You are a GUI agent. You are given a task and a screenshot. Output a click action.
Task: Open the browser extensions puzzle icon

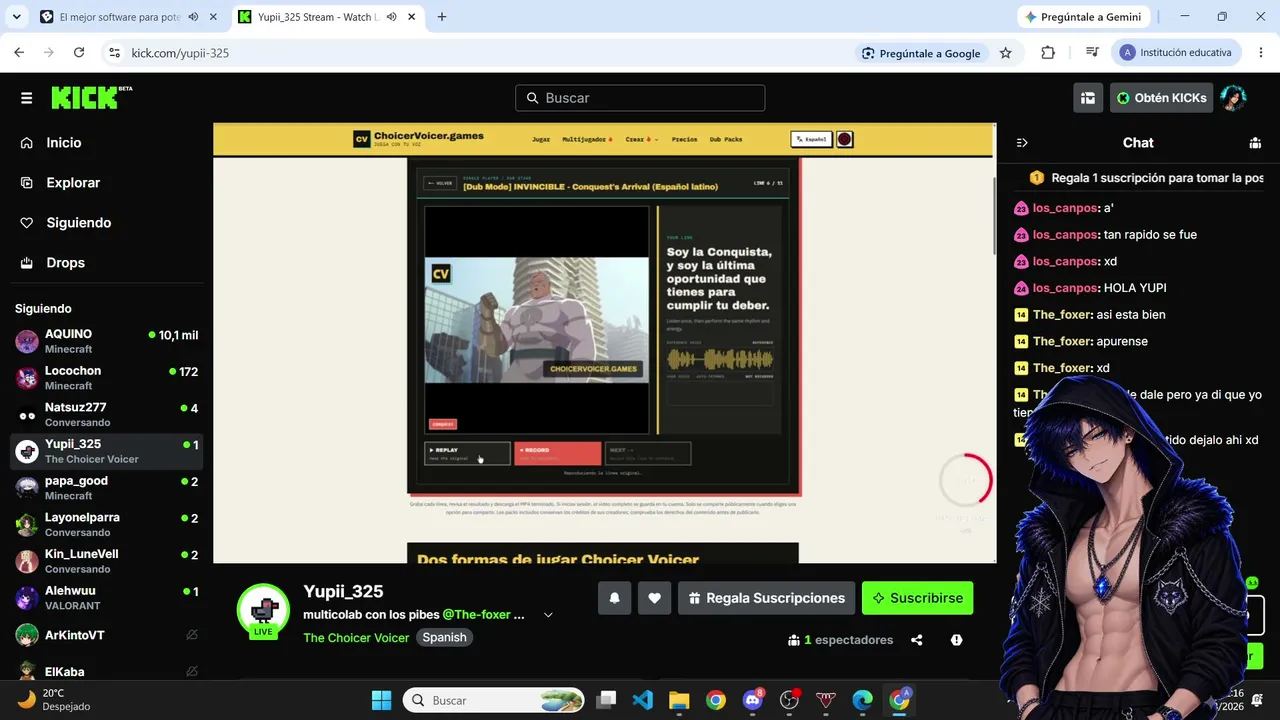coord(1048,53)
